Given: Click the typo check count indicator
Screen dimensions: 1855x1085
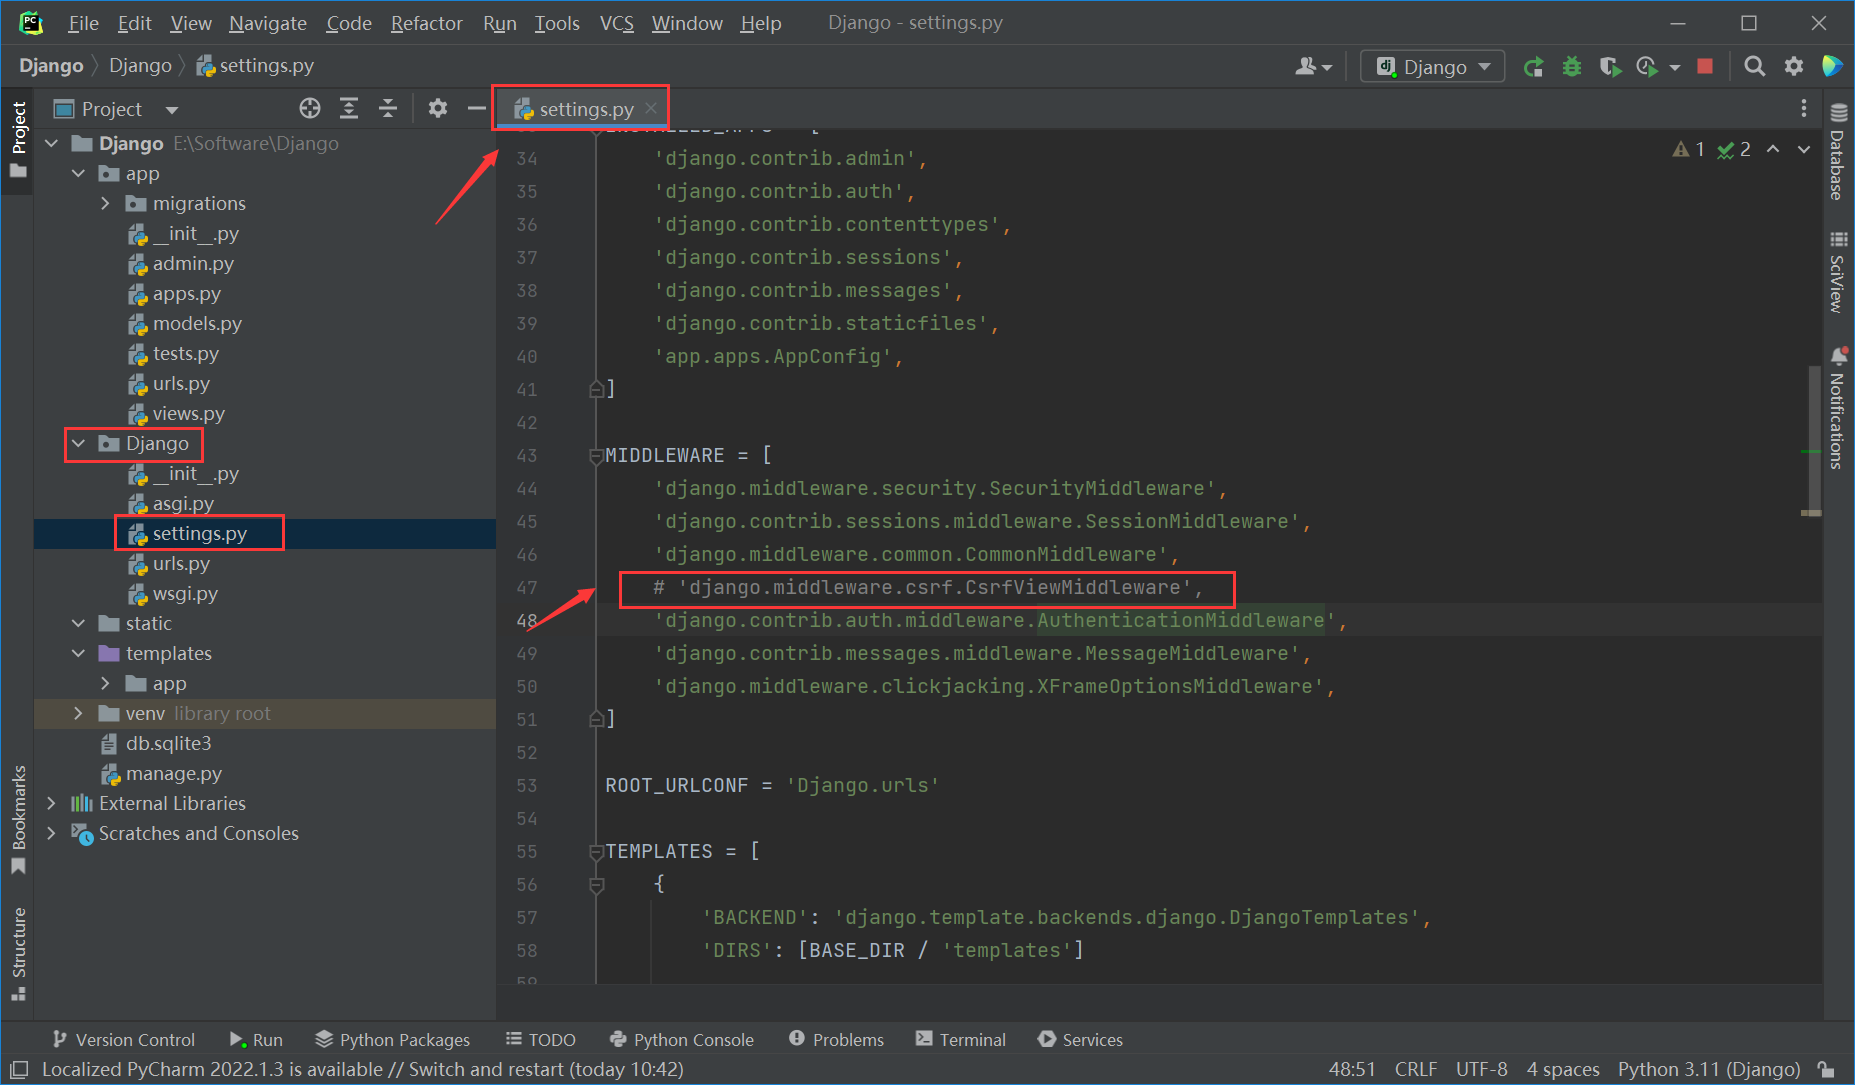Looking at the screenshot, I should (x=1734, y=149).
